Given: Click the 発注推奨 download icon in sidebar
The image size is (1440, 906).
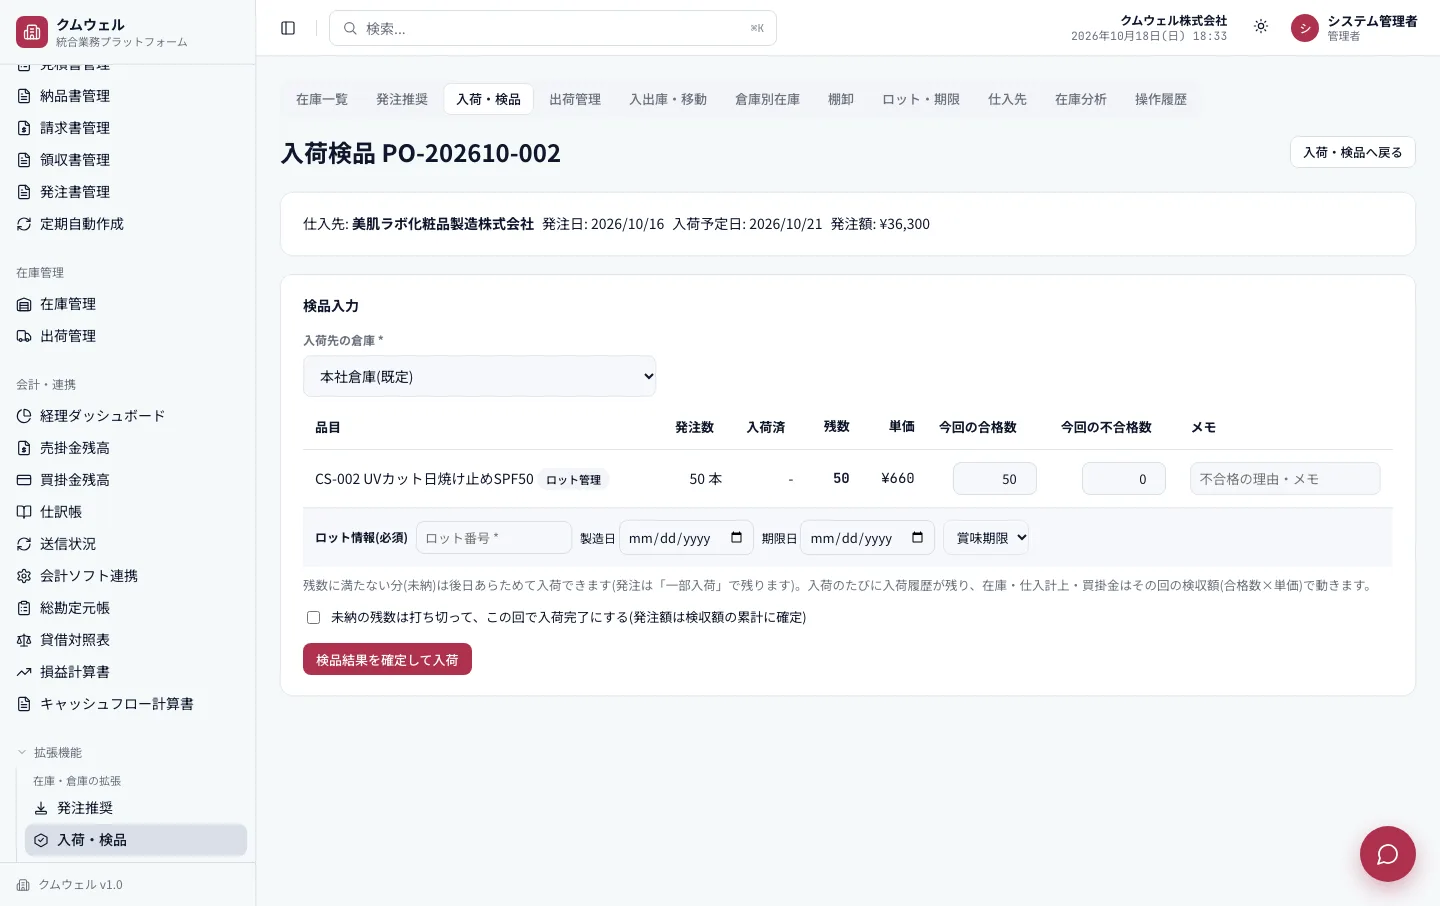Looking at the screenshot, I should (x=41, y=808).
